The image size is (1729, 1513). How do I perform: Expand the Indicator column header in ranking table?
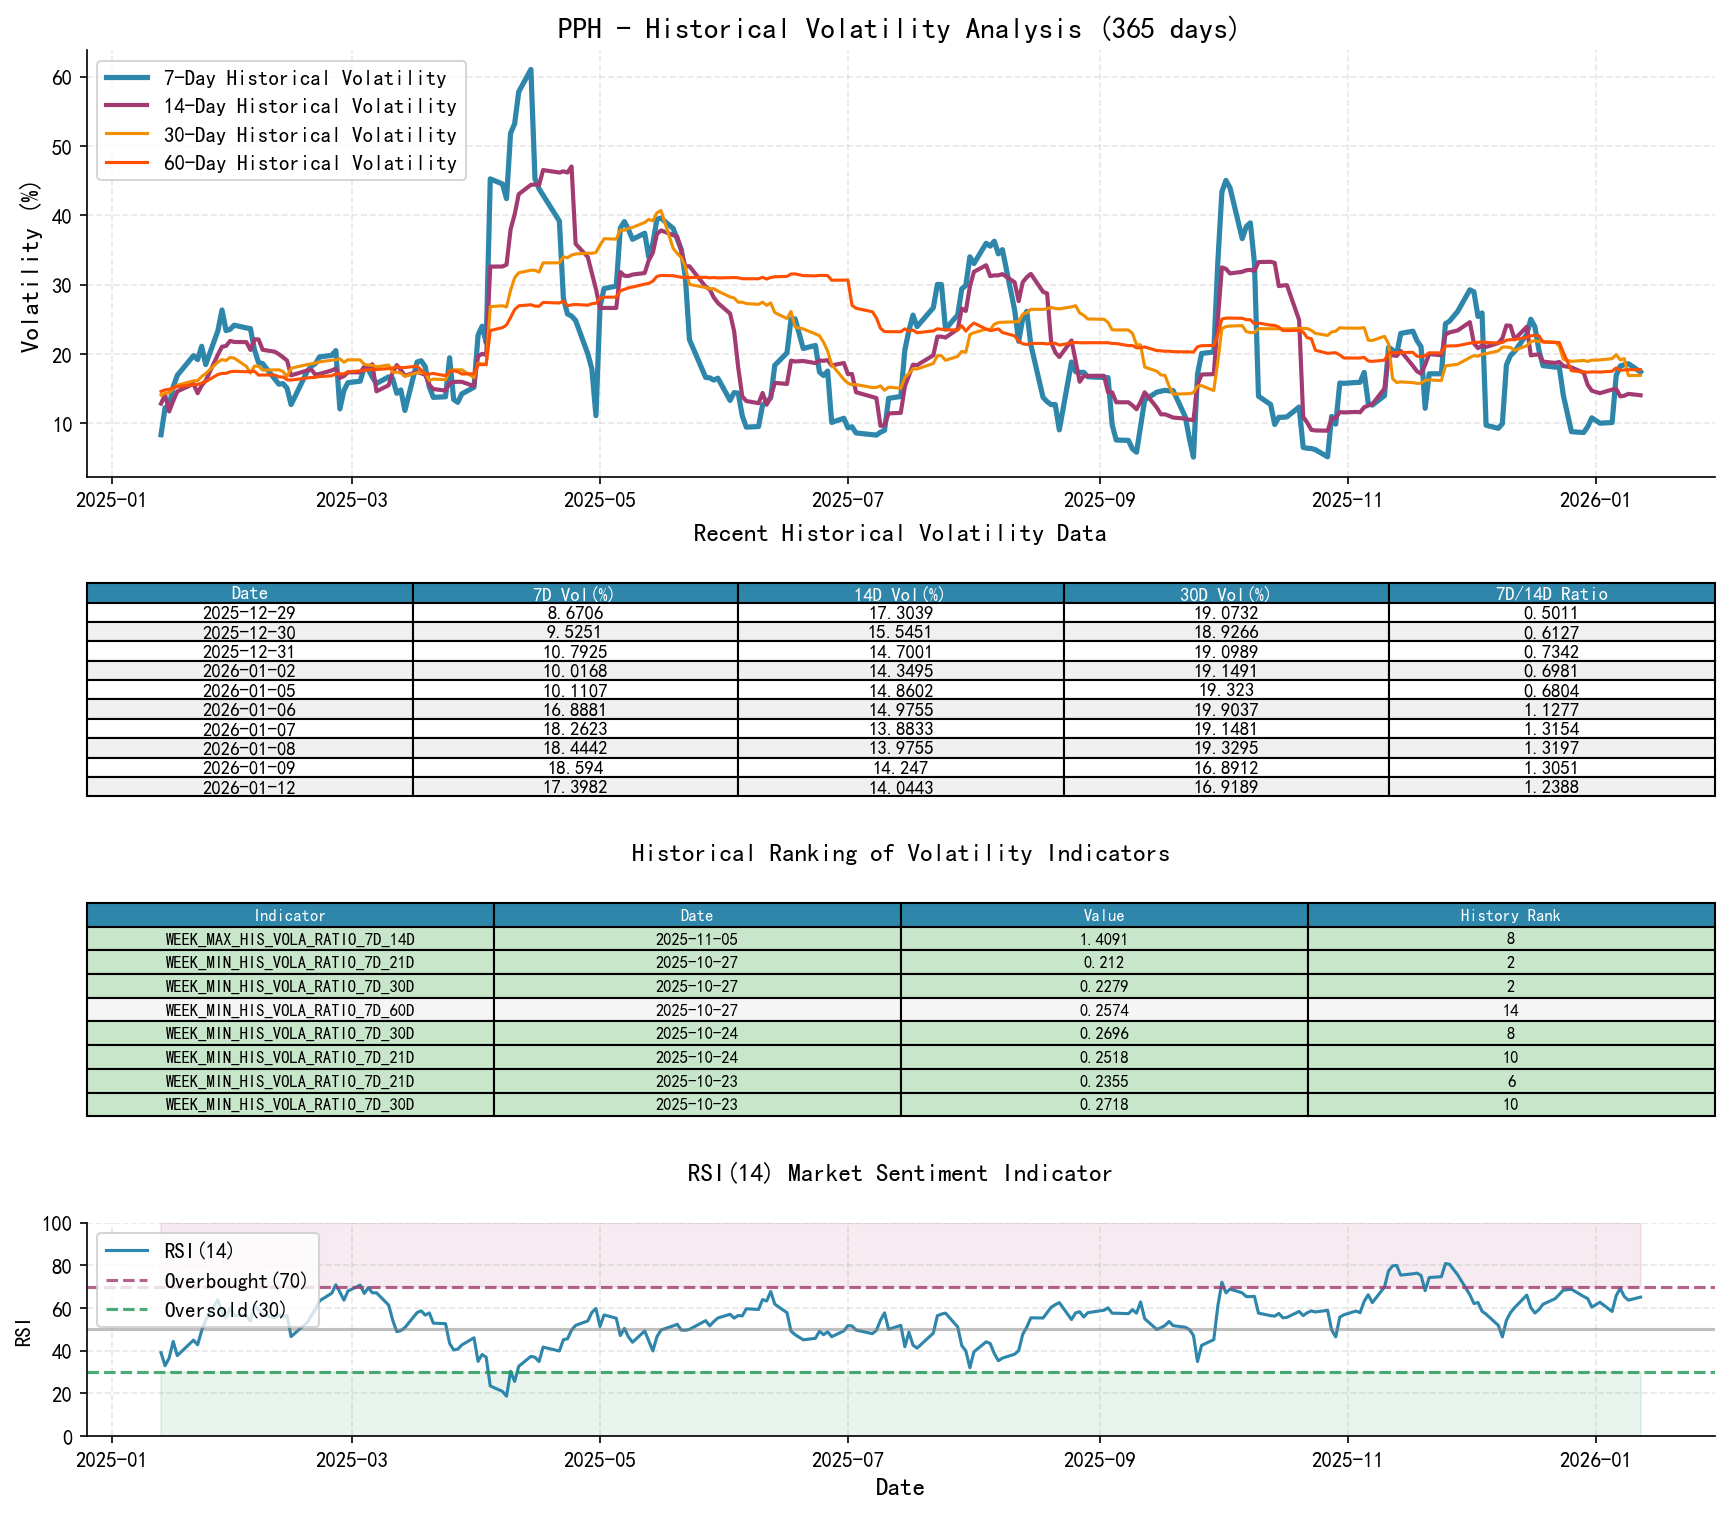click(x=289, y=915)
